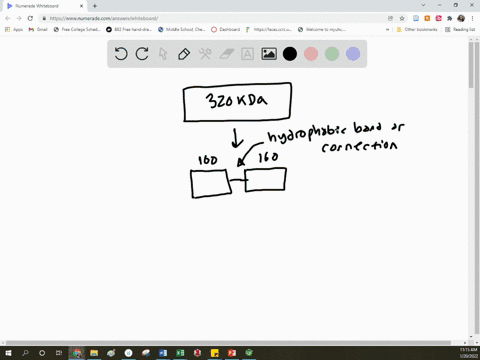Open the Chrome profile avatar
Image resolution: width=480 pixels, height=360 pixels.
pos(461,18)
